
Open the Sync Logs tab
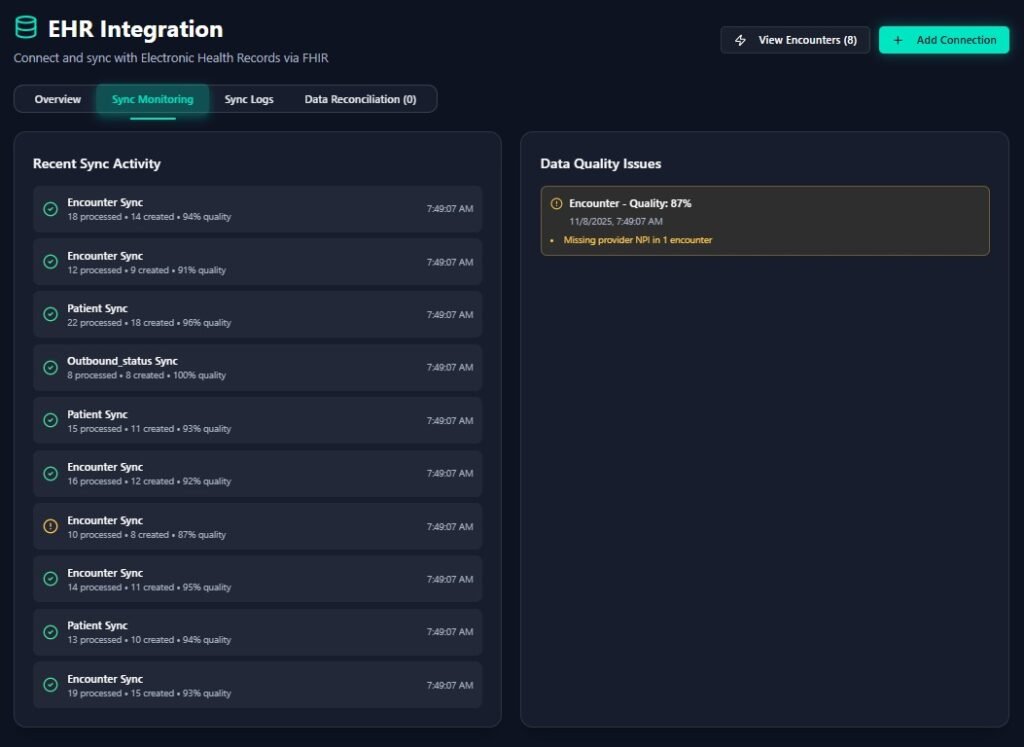[x=249, y=99]
